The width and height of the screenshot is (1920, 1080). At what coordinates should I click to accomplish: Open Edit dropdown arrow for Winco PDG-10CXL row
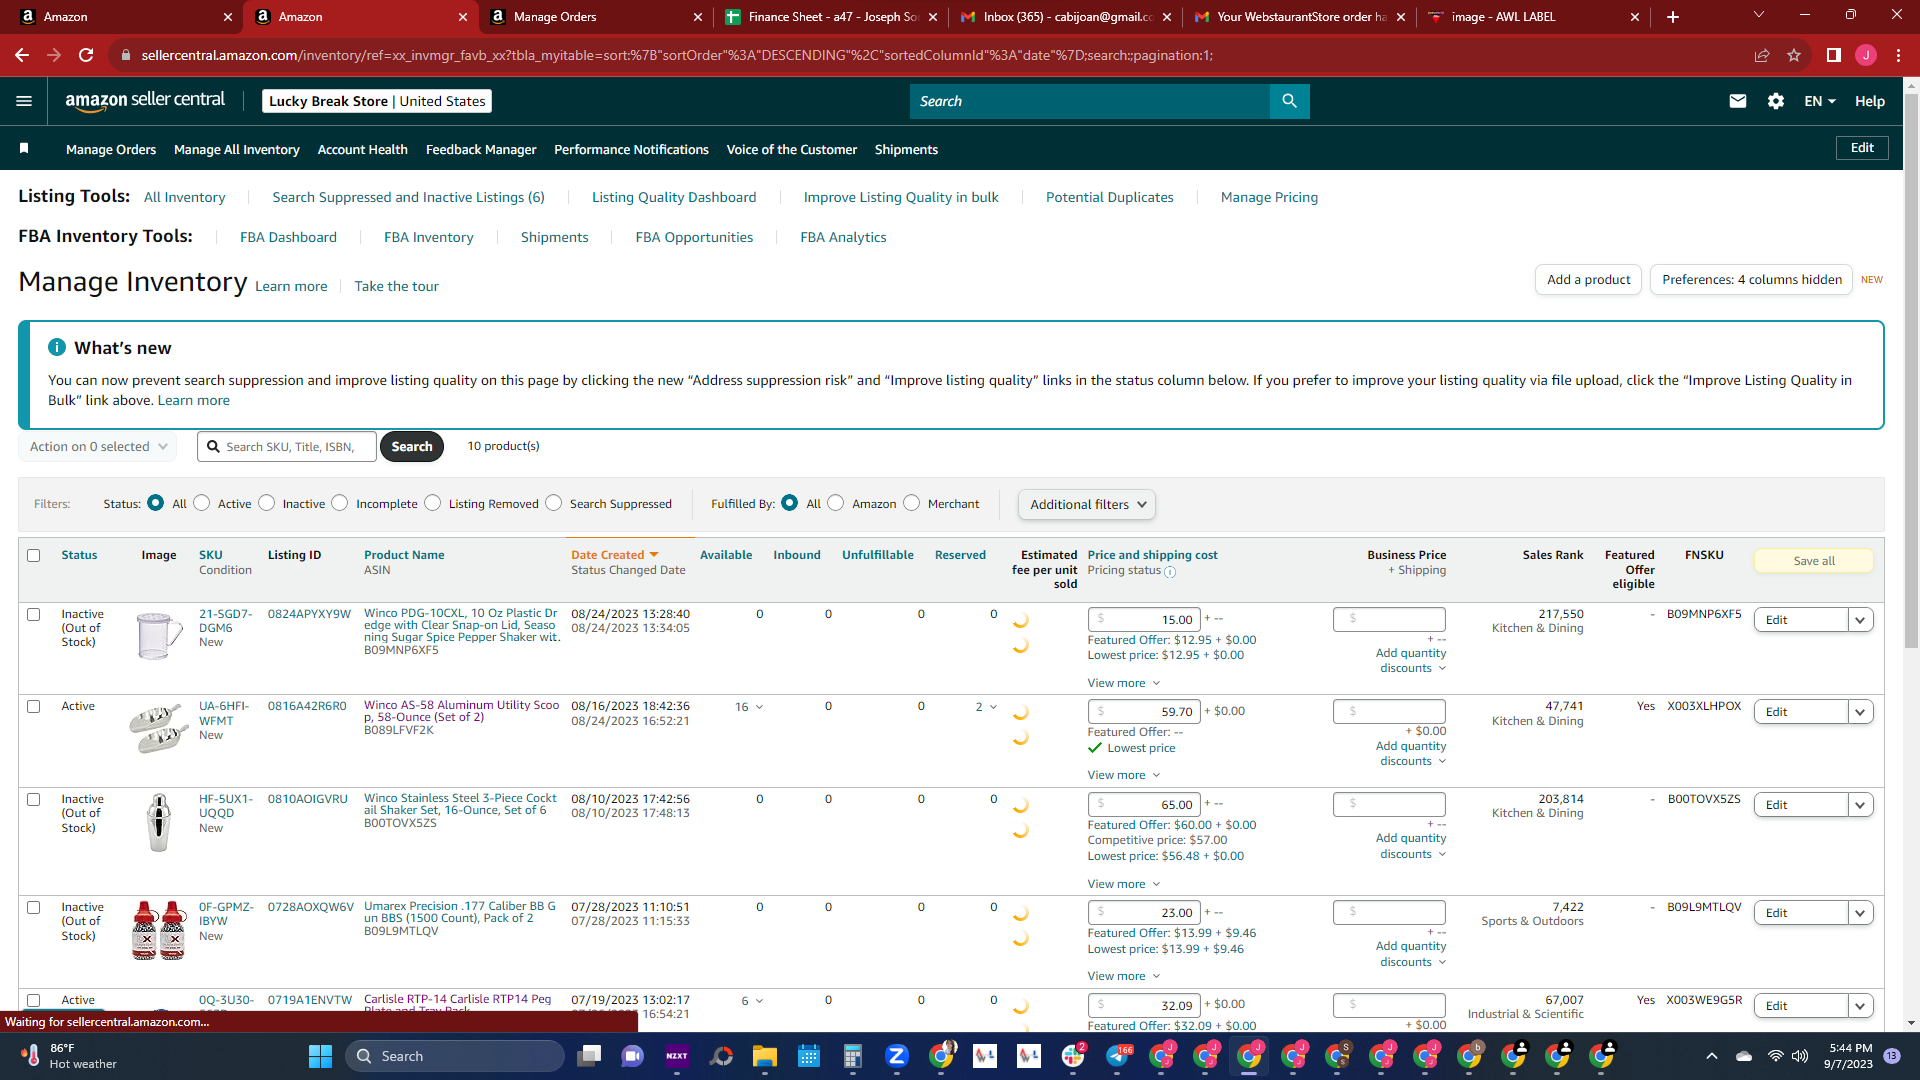pos(1860,620)
